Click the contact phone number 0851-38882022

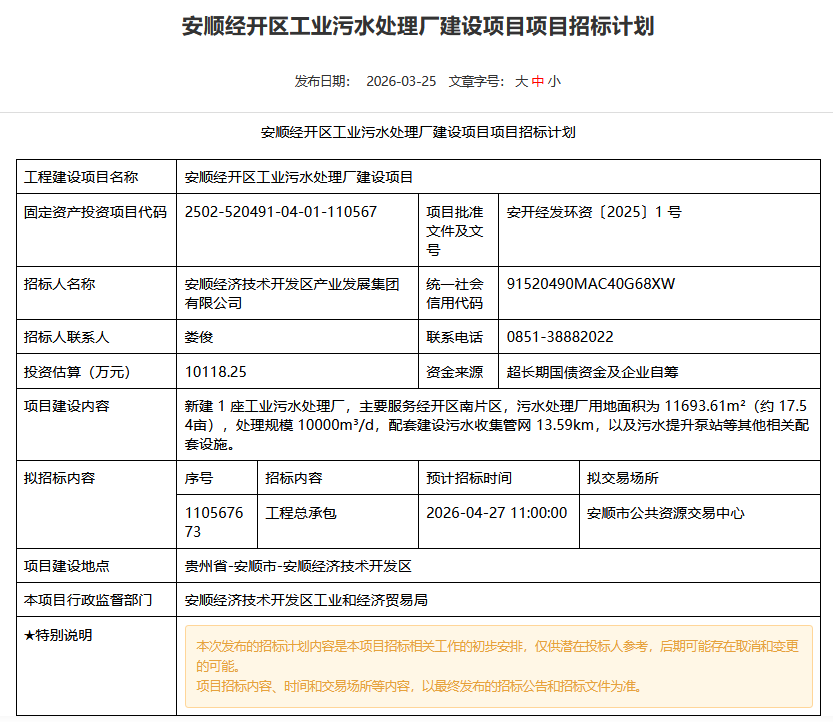pyautogui.click(x=560, y=337)
